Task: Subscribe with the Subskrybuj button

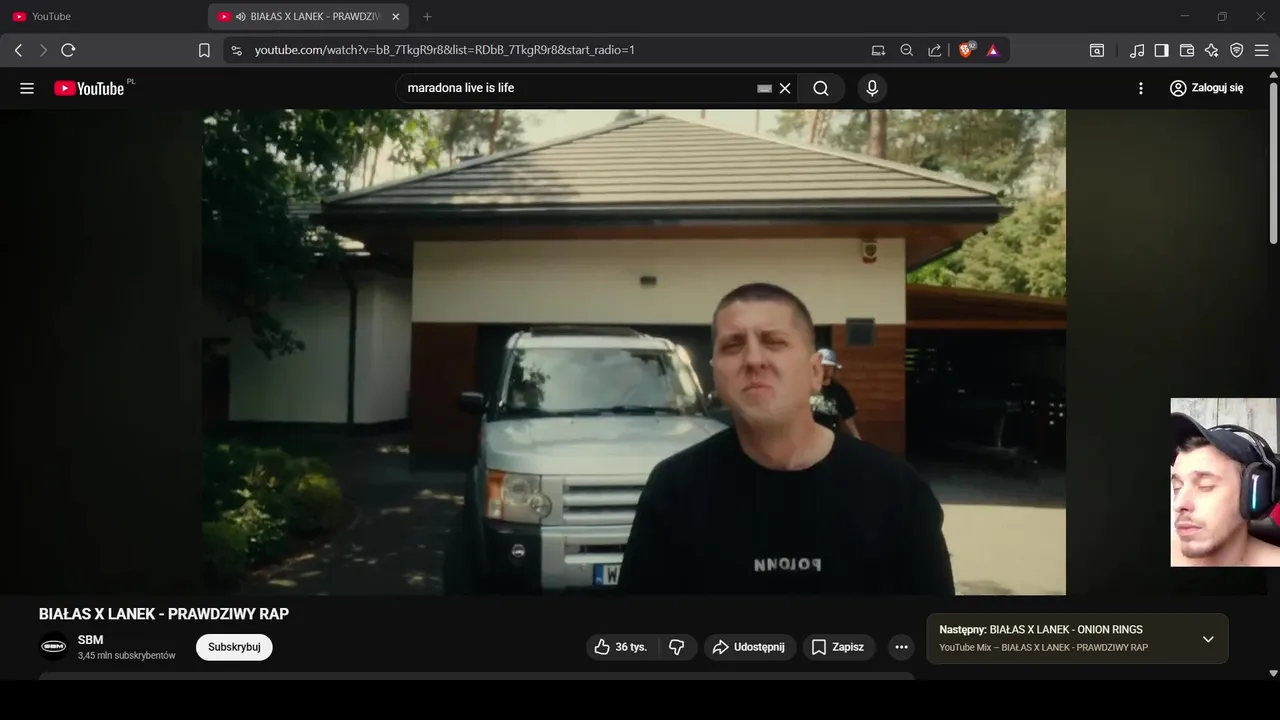Action: (x=234, y=647)
